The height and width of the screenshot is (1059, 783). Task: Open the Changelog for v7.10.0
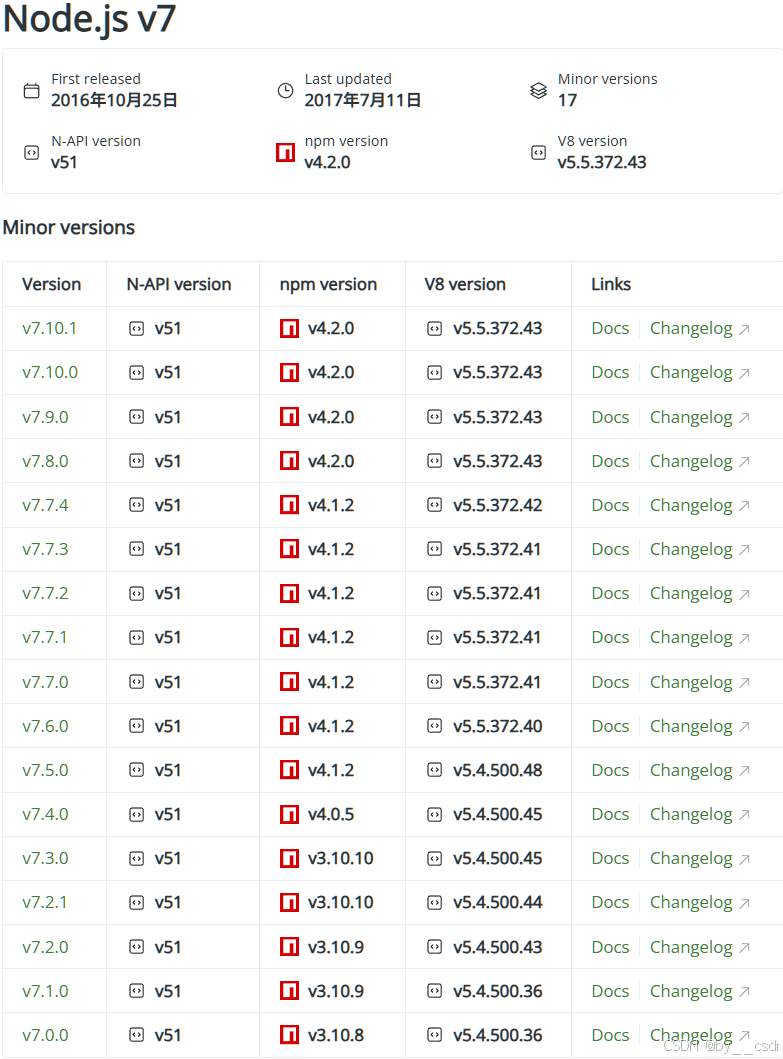point(691,373)
